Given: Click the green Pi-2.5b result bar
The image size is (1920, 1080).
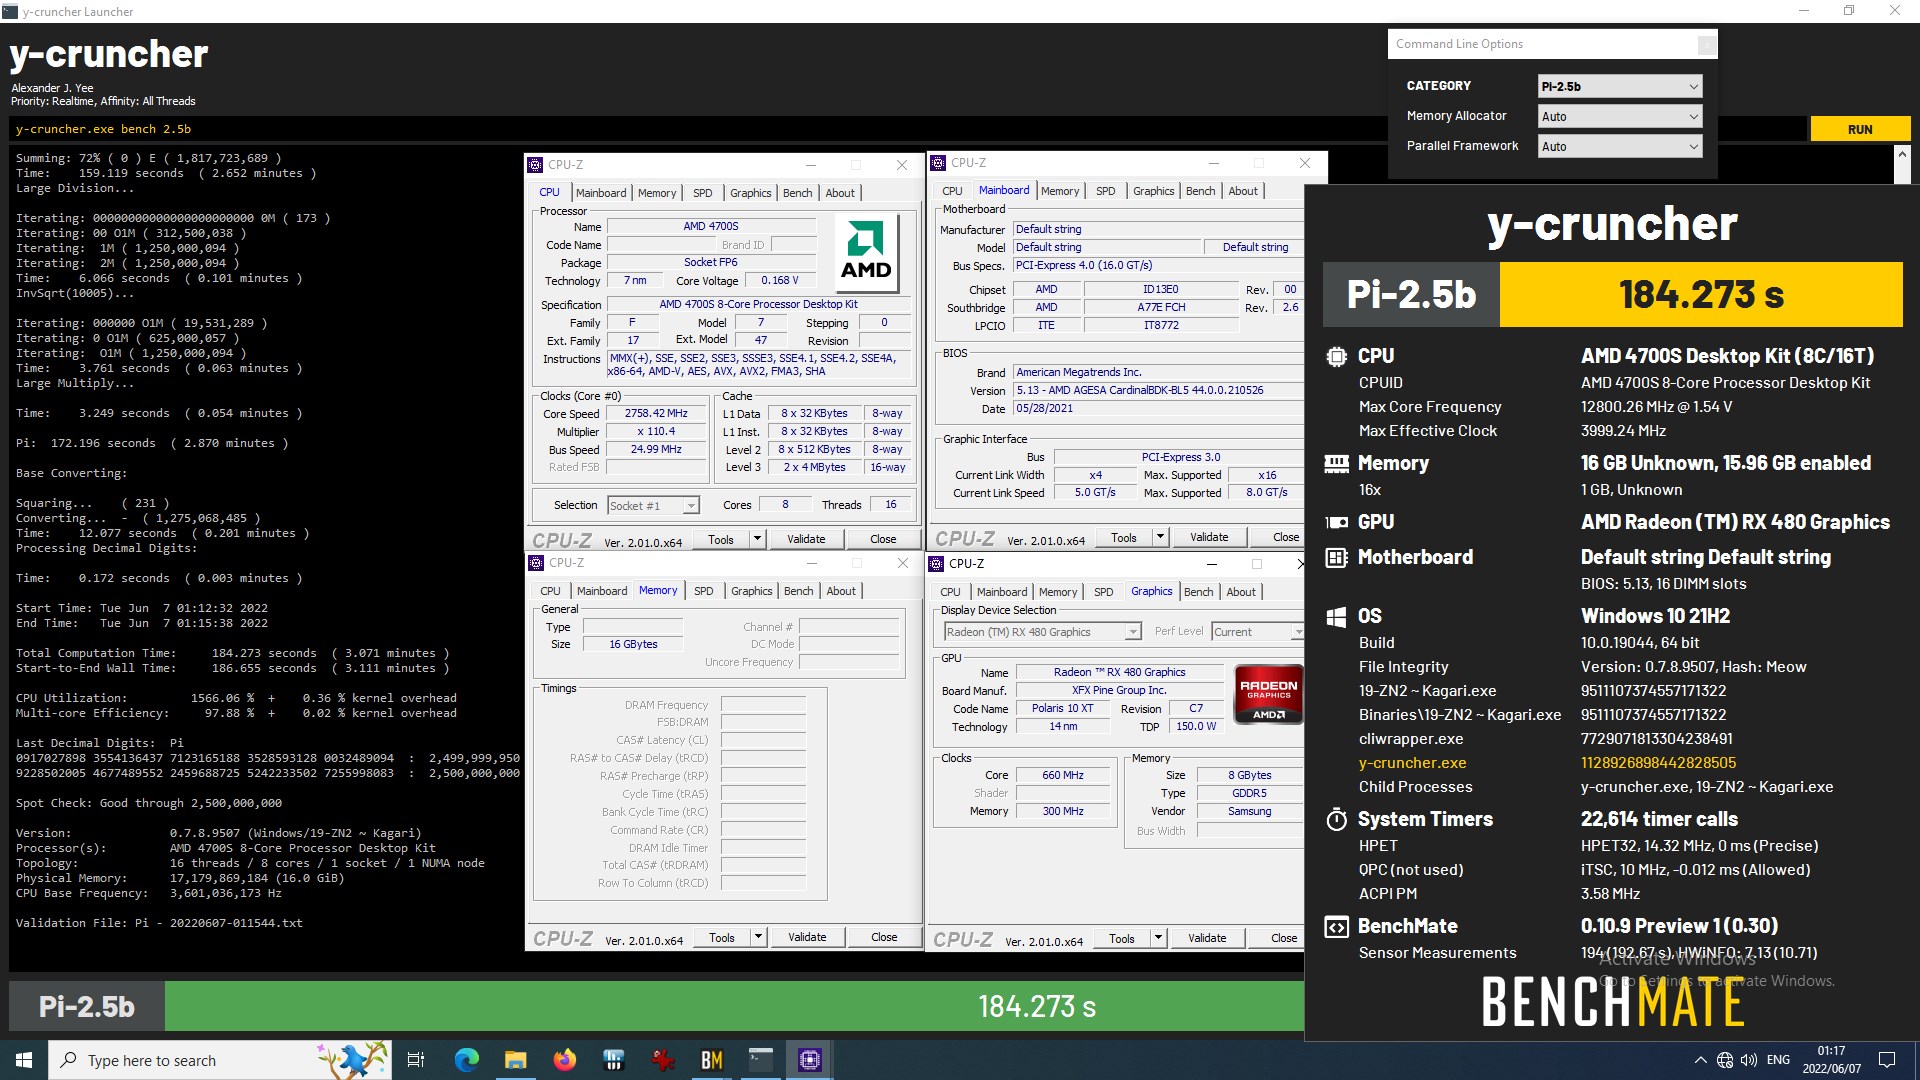Looking at the screenshot, I should [x=734, y=1006].
